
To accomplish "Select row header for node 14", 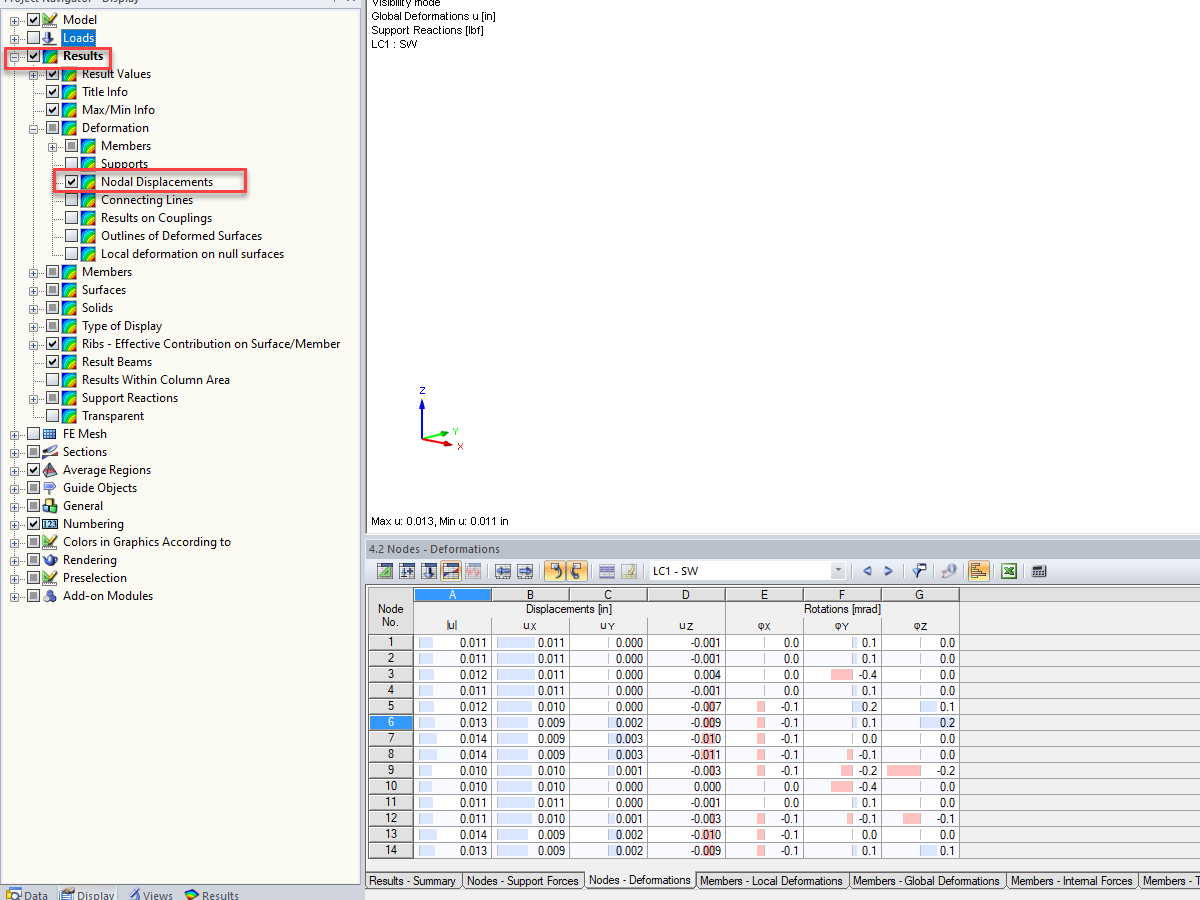I will point(391,851).
